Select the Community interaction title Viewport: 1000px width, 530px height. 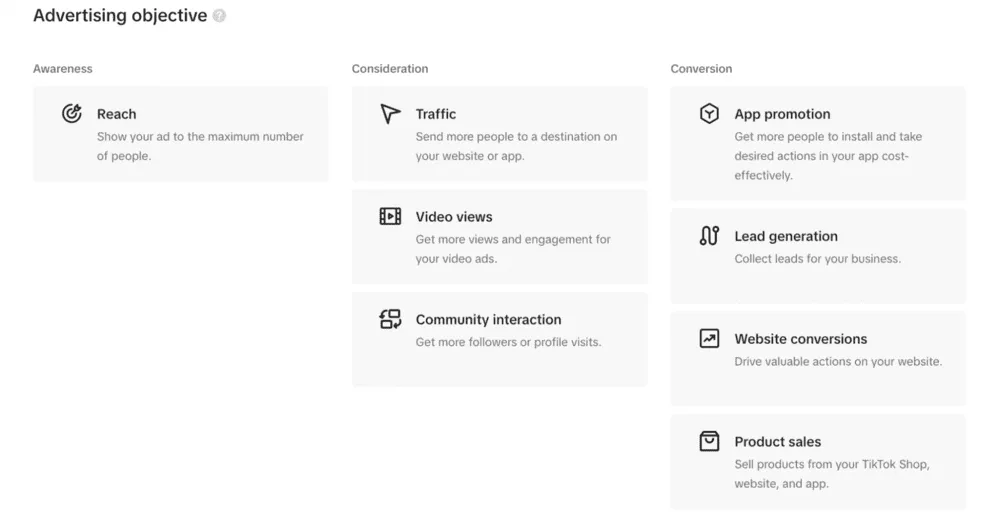click(x=488, y=320)
